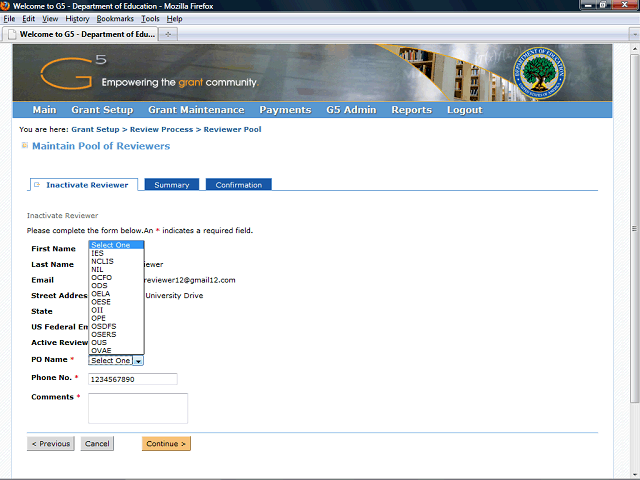Choose ODS from the PO Name list
The image size is (640, 480).
coord(116,286)
